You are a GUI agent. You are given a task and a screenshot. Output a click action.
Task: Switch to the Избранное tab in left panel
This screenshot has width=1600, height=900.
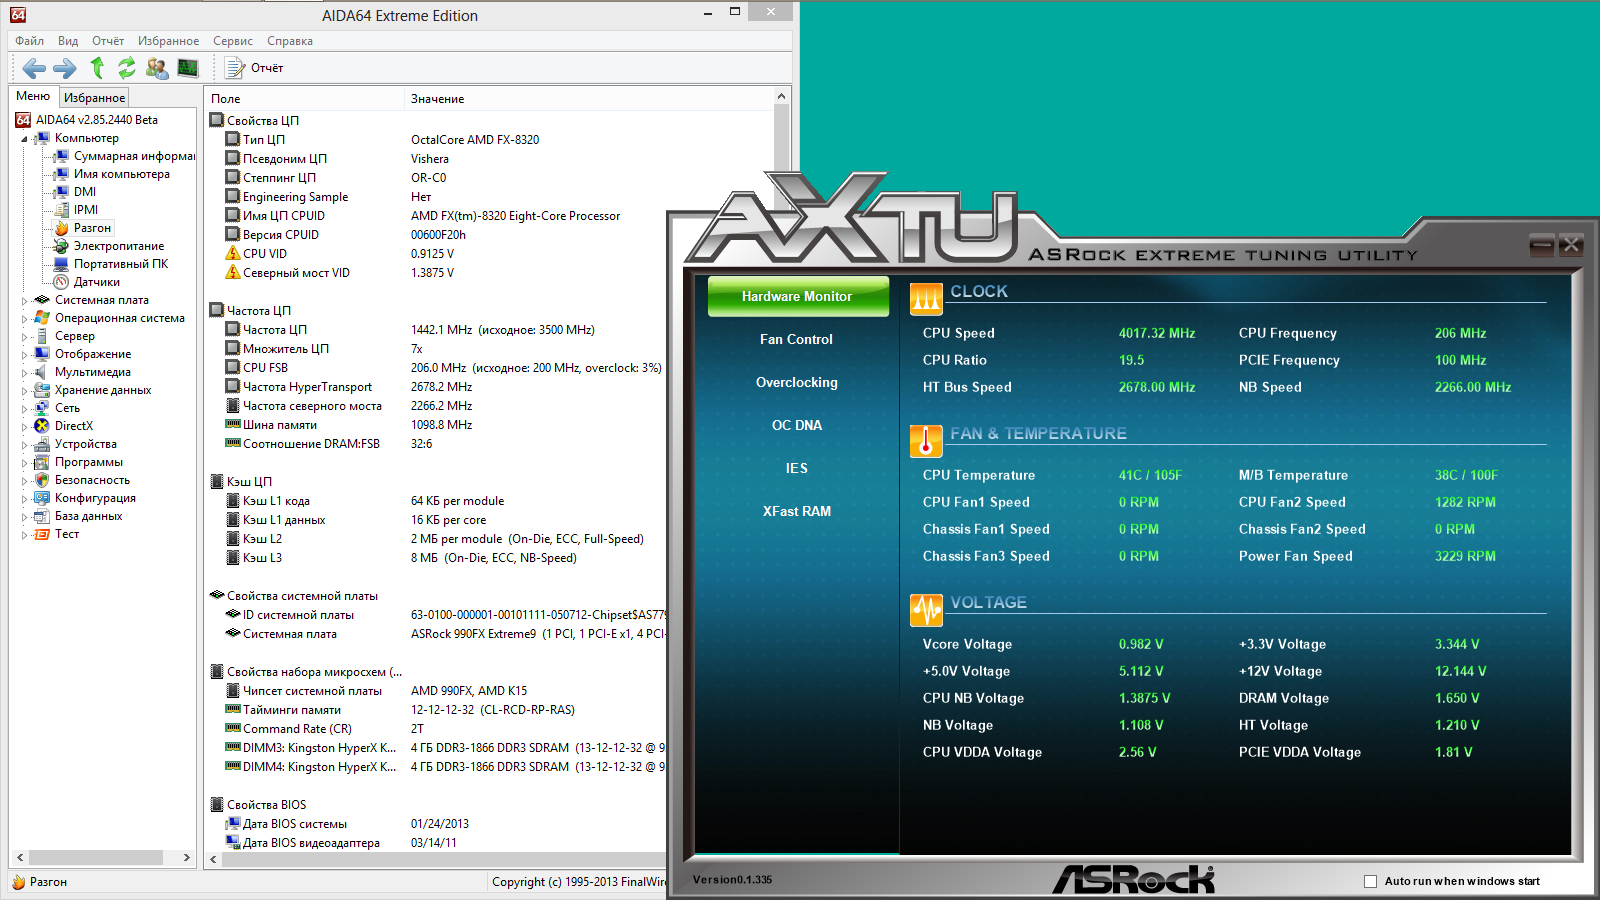tap(94, 98)
